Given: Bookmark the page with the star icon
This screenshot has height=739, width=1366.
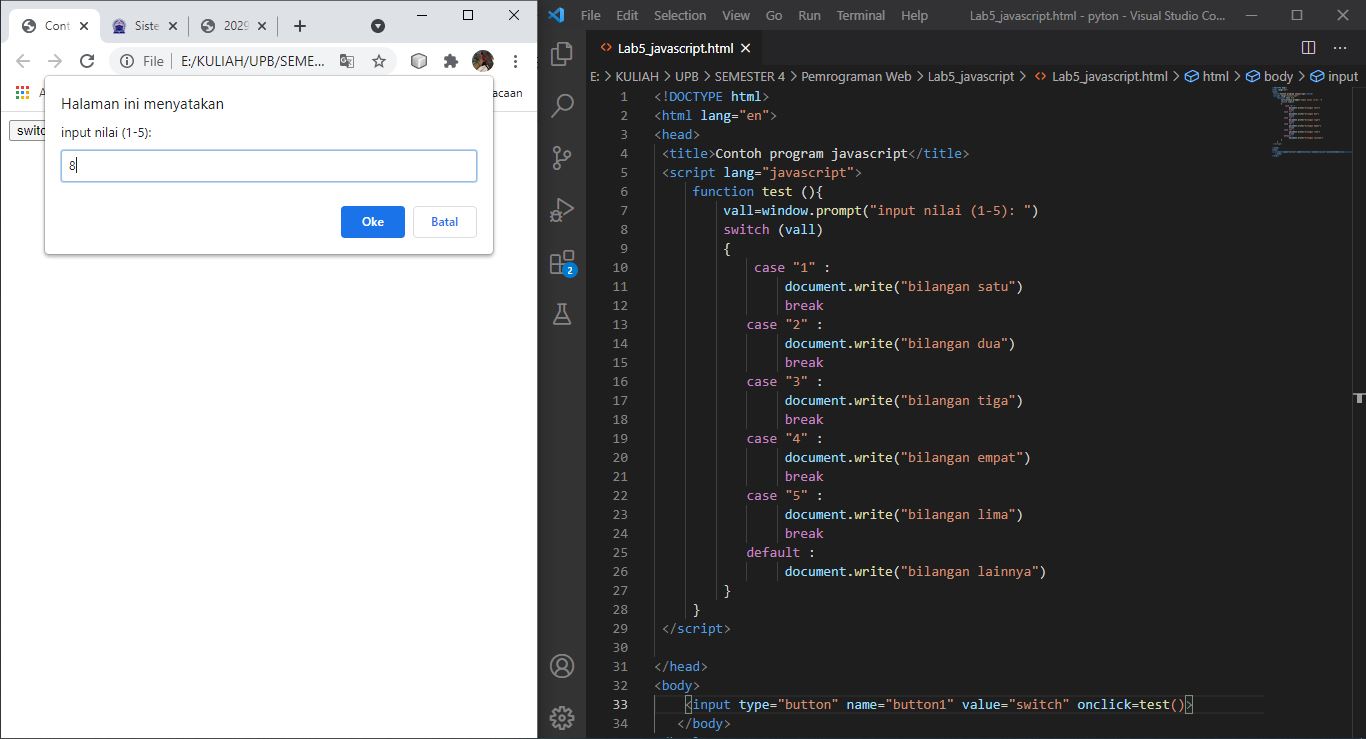Looking at the screenshot, I should [x=379, y=61].
